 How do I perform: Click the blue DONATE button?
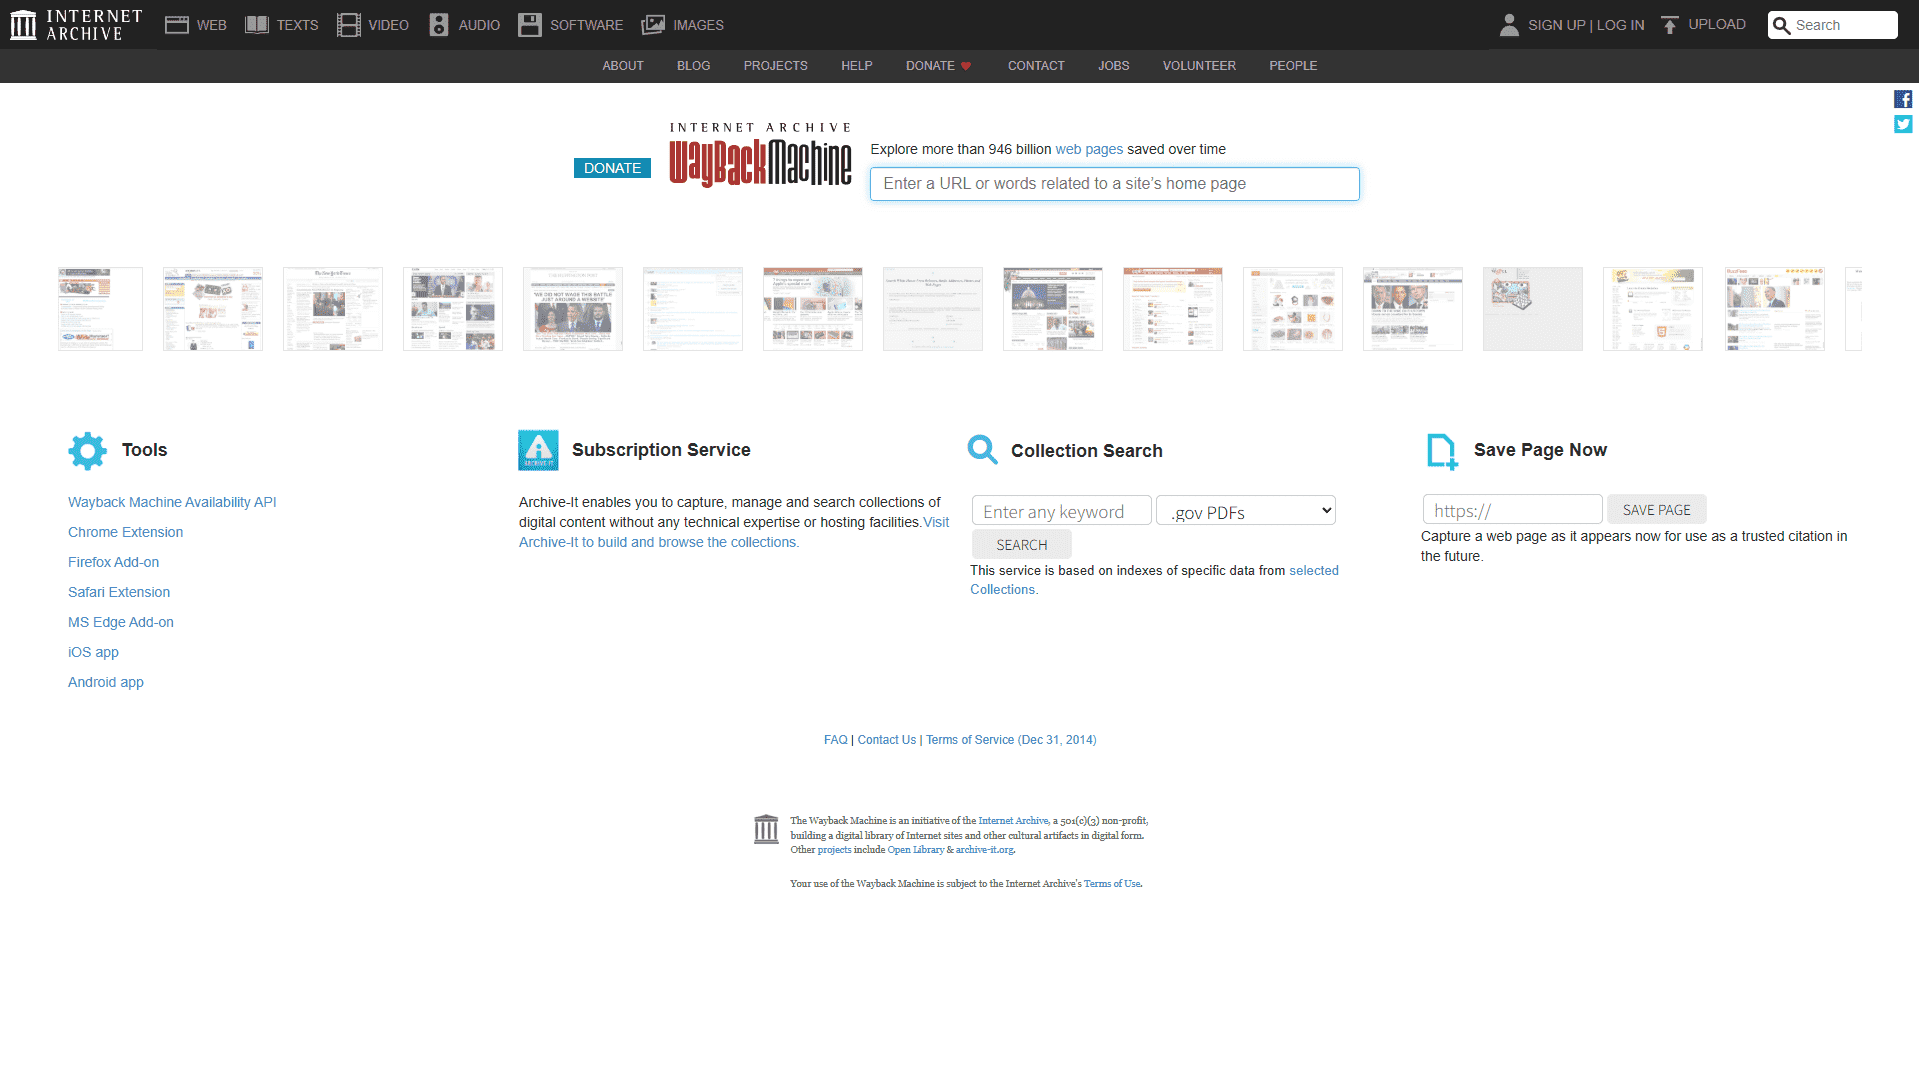pyautogui.click(x=612, y=168)
